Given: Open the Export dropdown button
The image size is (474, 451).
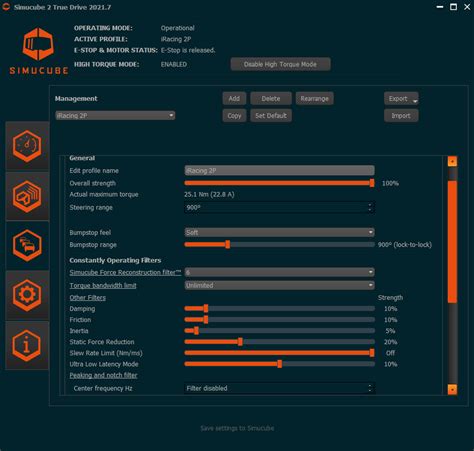Looking at the screenshot, I should (401, 99).
